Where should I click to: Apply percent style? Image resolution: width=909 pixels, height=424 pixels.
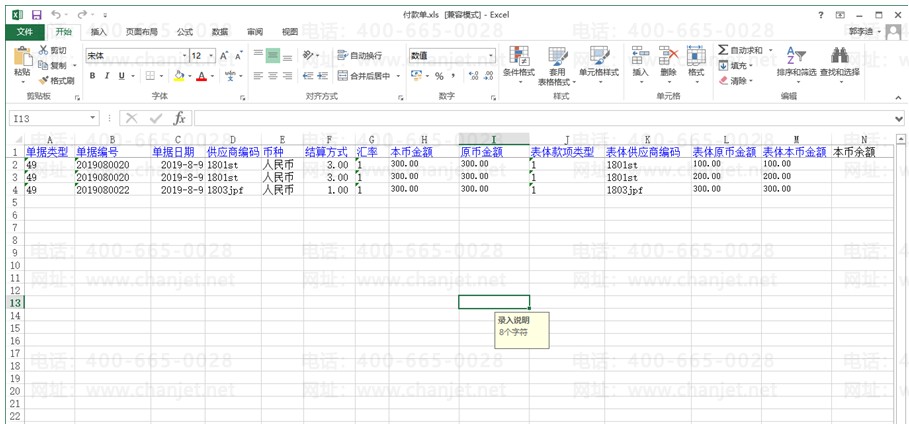439,76
